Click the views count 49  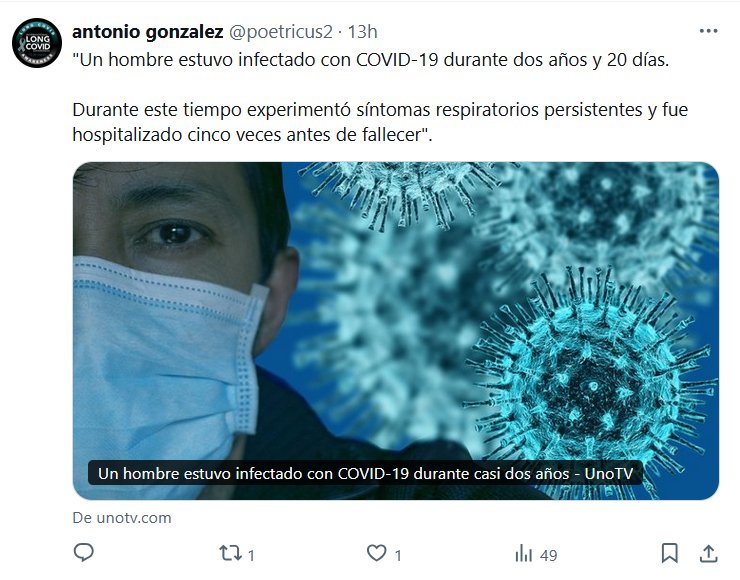pos(548,555)
